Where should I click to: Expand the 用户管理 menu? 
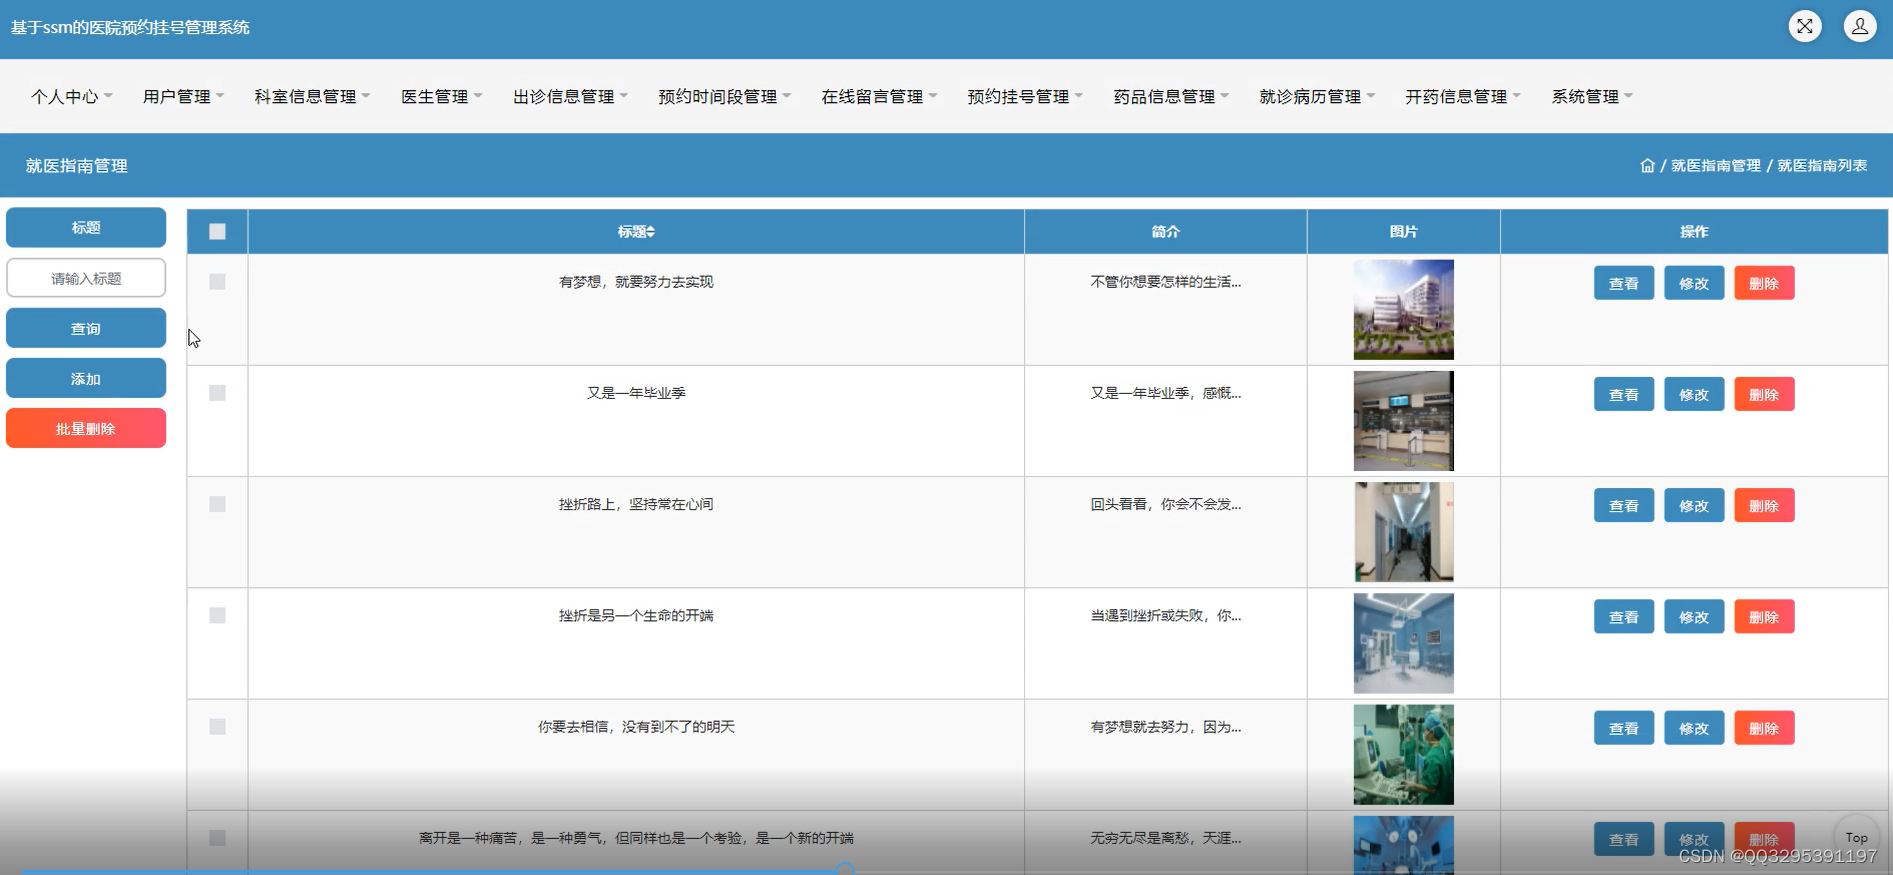tap(183, 96)
